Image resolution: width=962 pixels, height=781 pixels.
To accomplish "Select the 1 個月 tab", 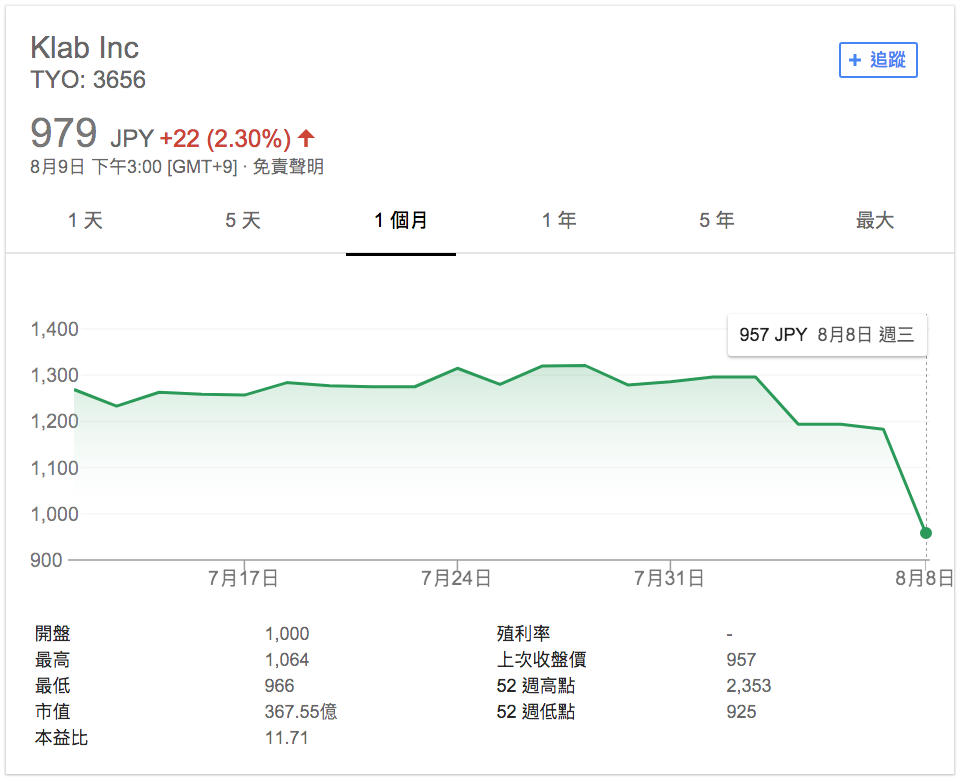I will tap(401, 220).
